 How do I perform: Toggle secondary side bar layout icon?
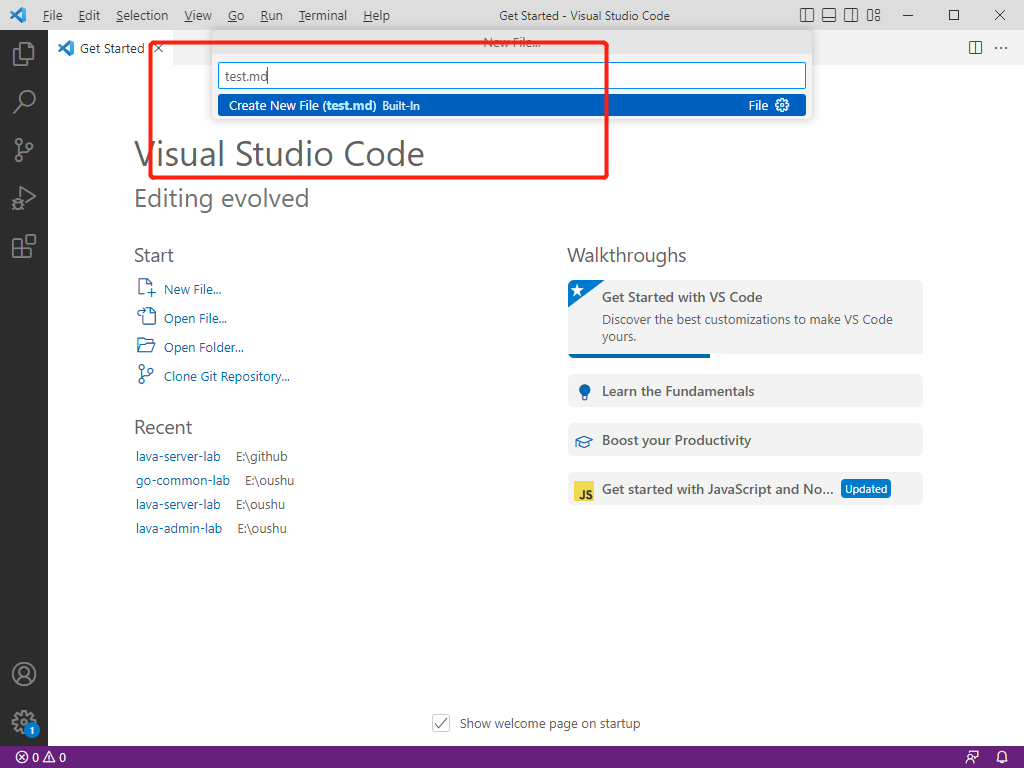pos(851,15)
